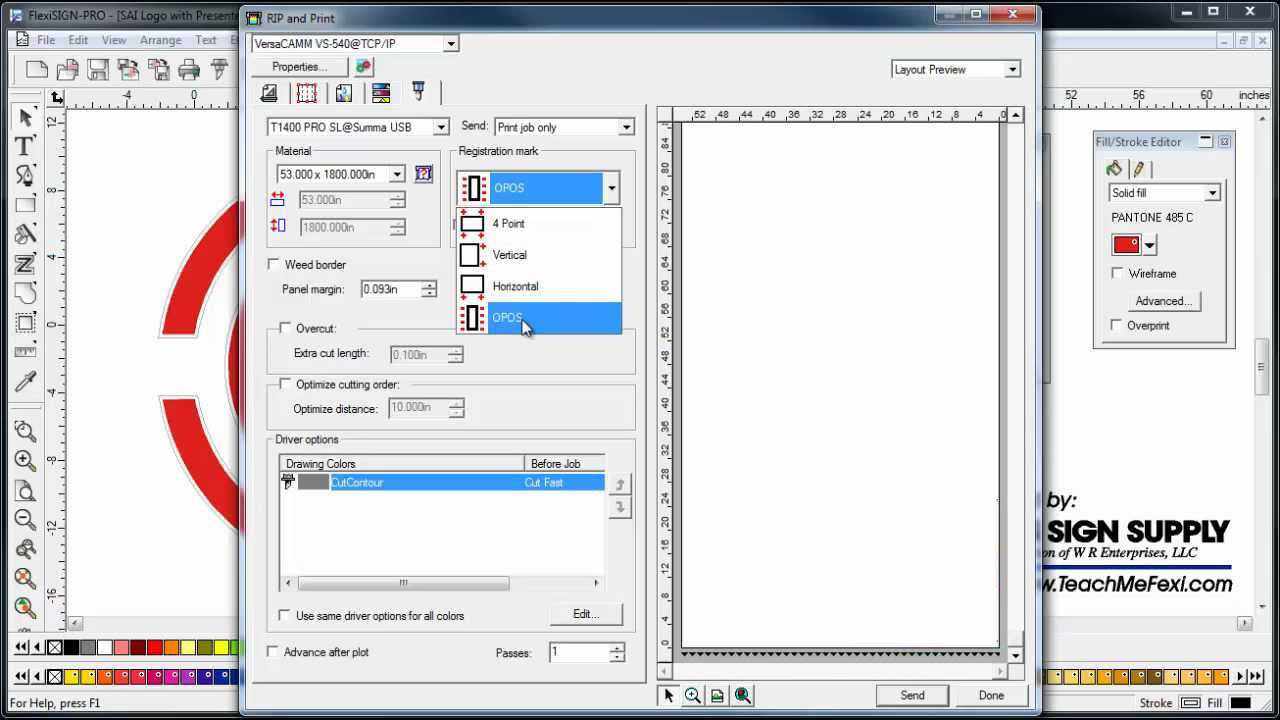1280x720 pixels.
Task: Enable Advance after plot checkbox
Action: (x=273, y=652)
